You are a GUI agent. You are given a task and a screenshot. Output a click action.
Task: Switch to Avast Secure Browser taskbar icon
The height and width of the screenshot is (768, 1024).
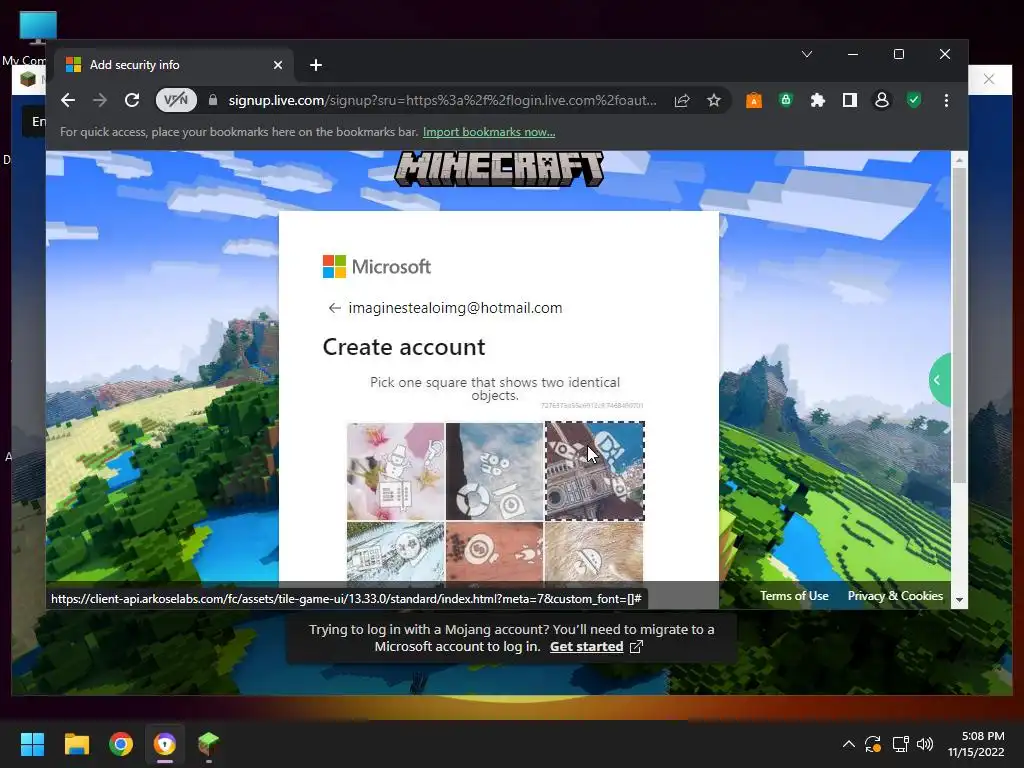pyautogui.click(x=165, y=744)
